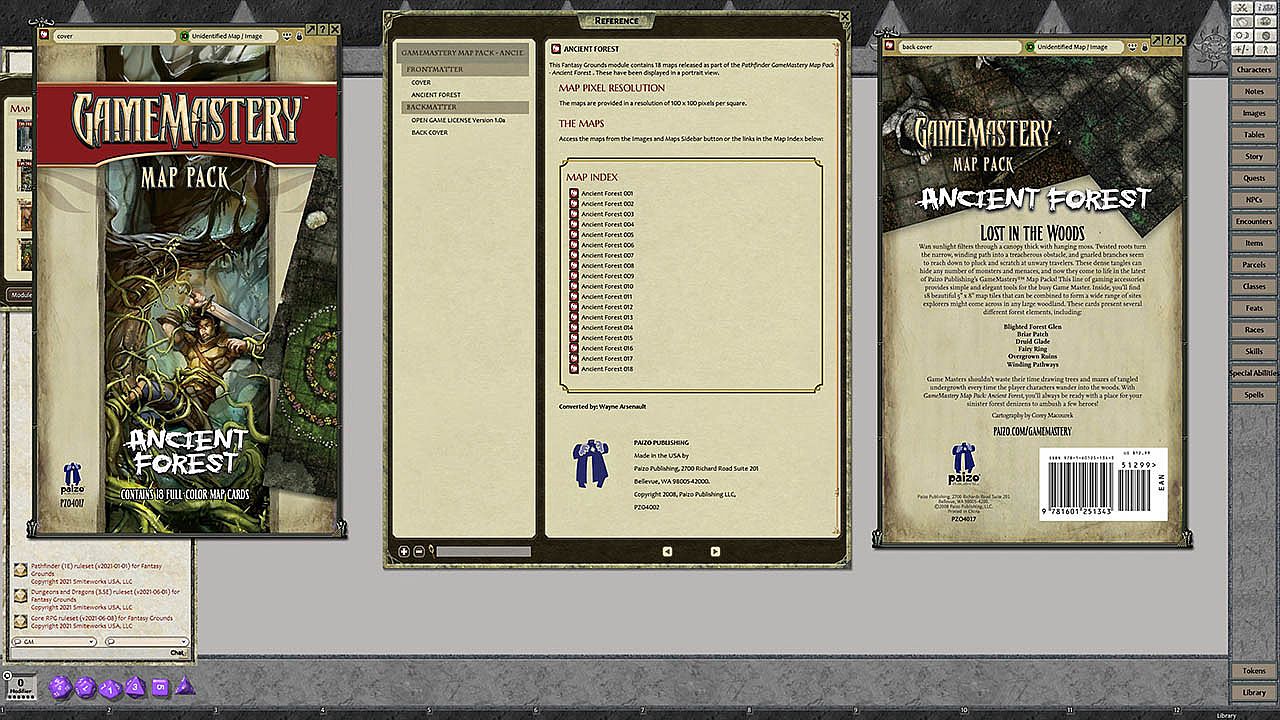Open the Ancient Forest 009 map link
Screen dimensions: 1280x720
click(607, 276)
